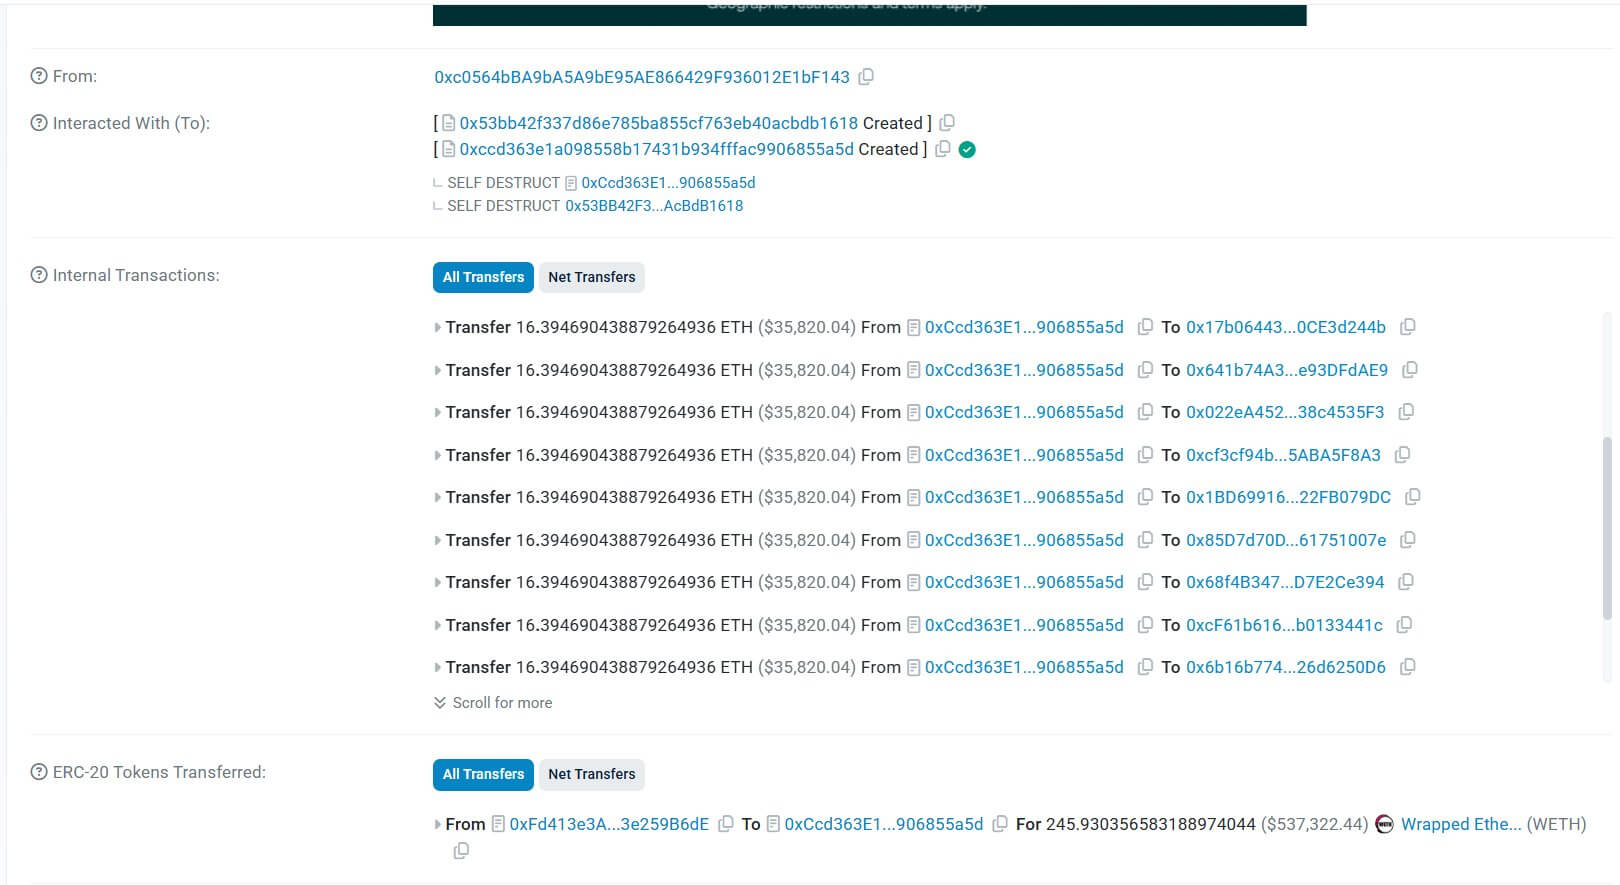Open SELF DESTRUCT address 0xCcd363E1...906855a5d
The image size is (1620, 885).
coord(668,183)
